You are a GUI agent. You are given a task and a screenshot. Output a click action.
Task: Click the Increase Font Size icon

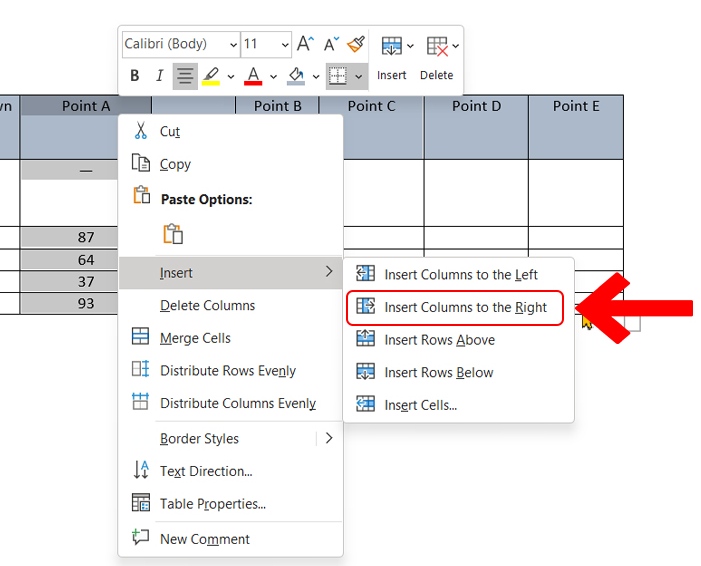pyautogui.click(x=305, y=44)
